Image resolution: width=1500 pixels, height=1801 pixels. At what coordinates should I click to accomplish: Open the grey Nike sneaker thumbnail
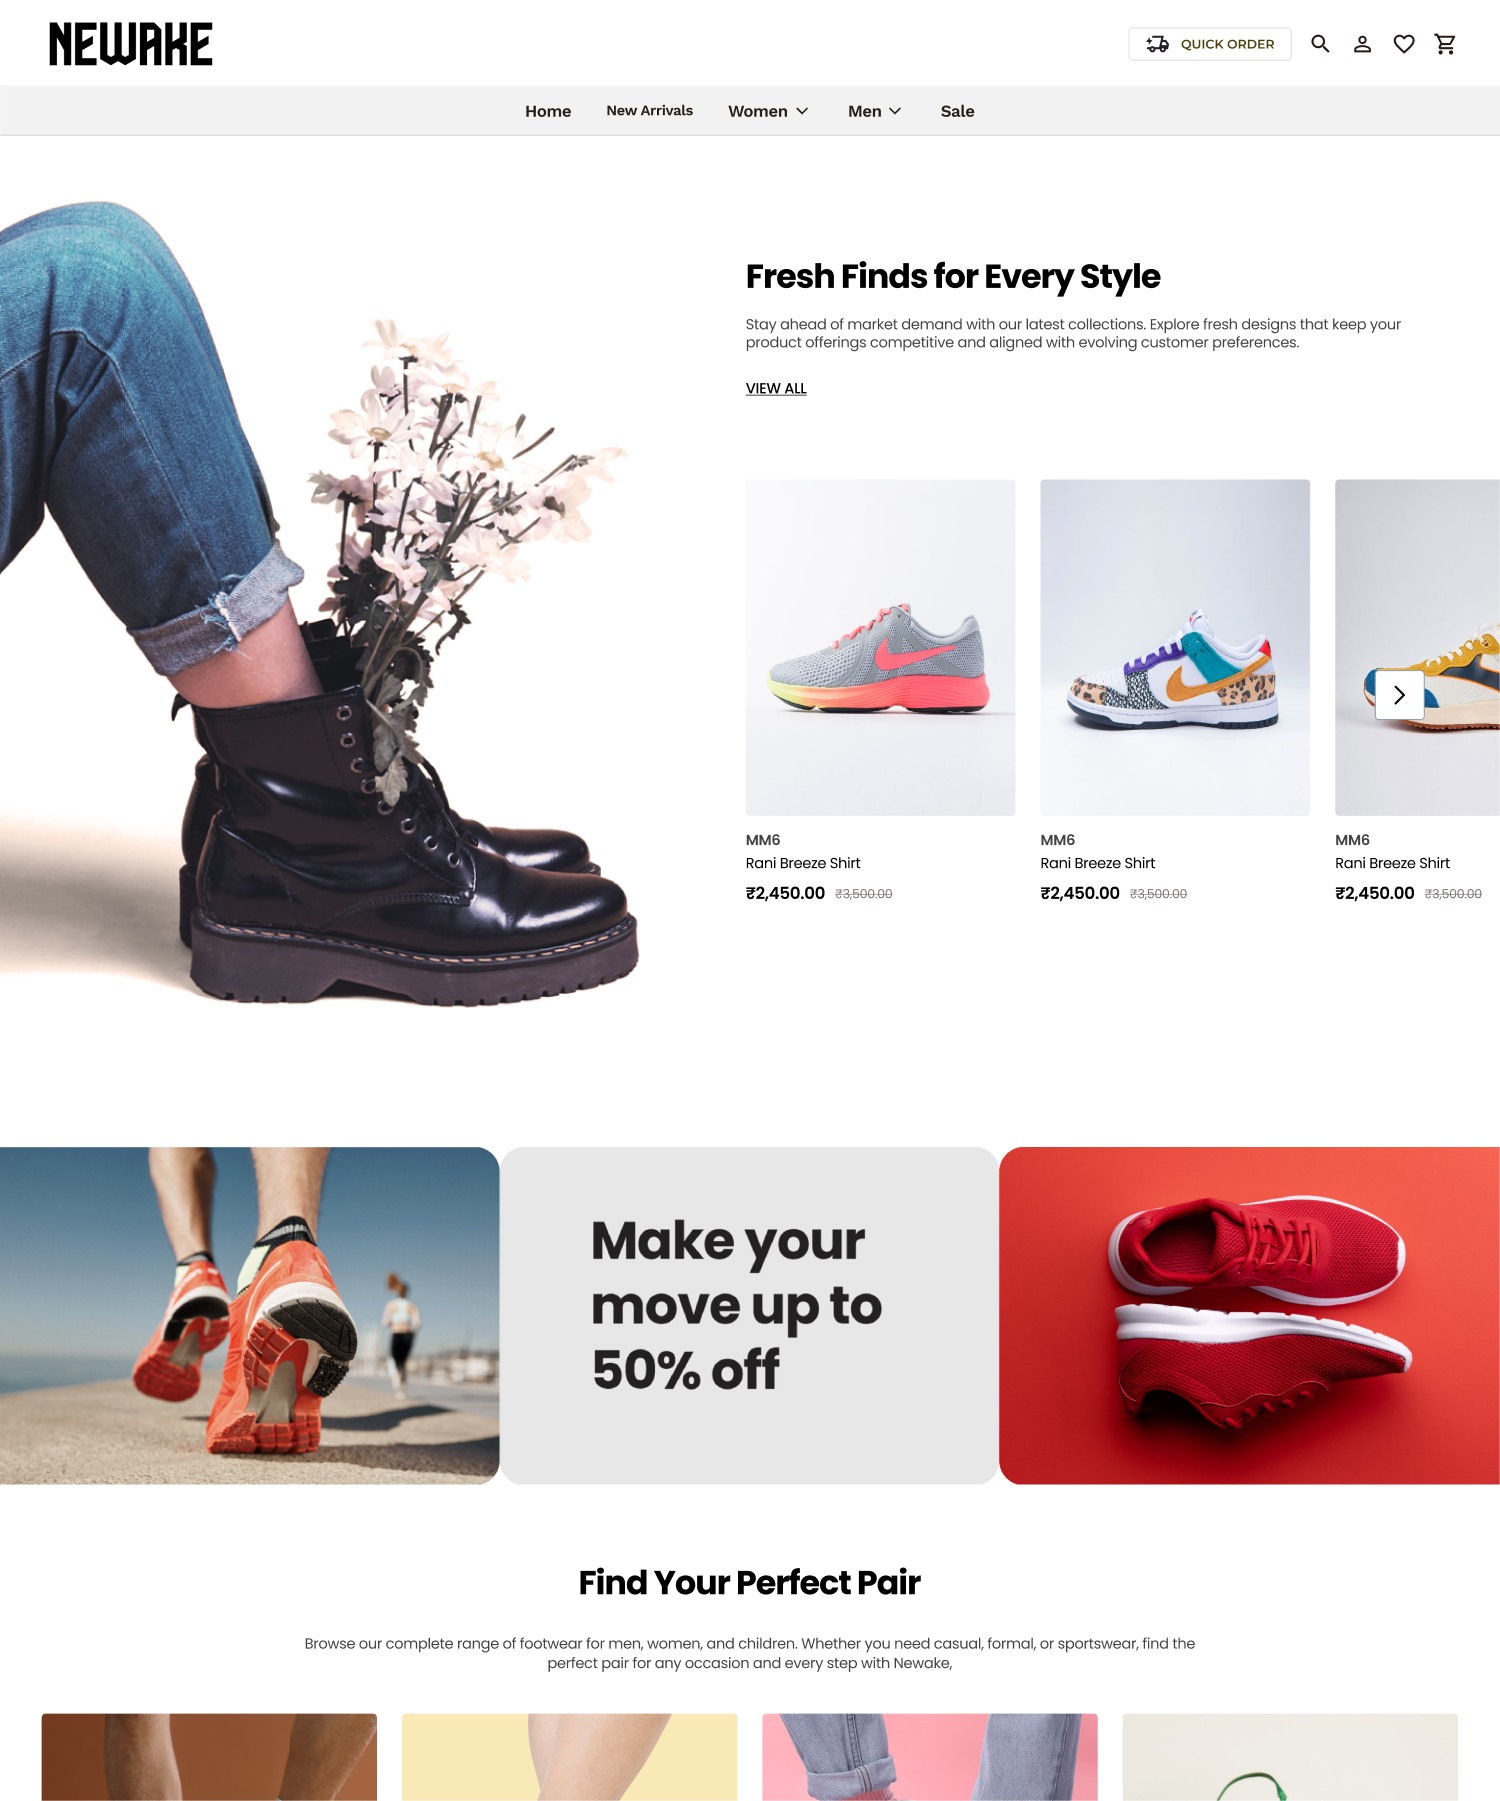880,647
